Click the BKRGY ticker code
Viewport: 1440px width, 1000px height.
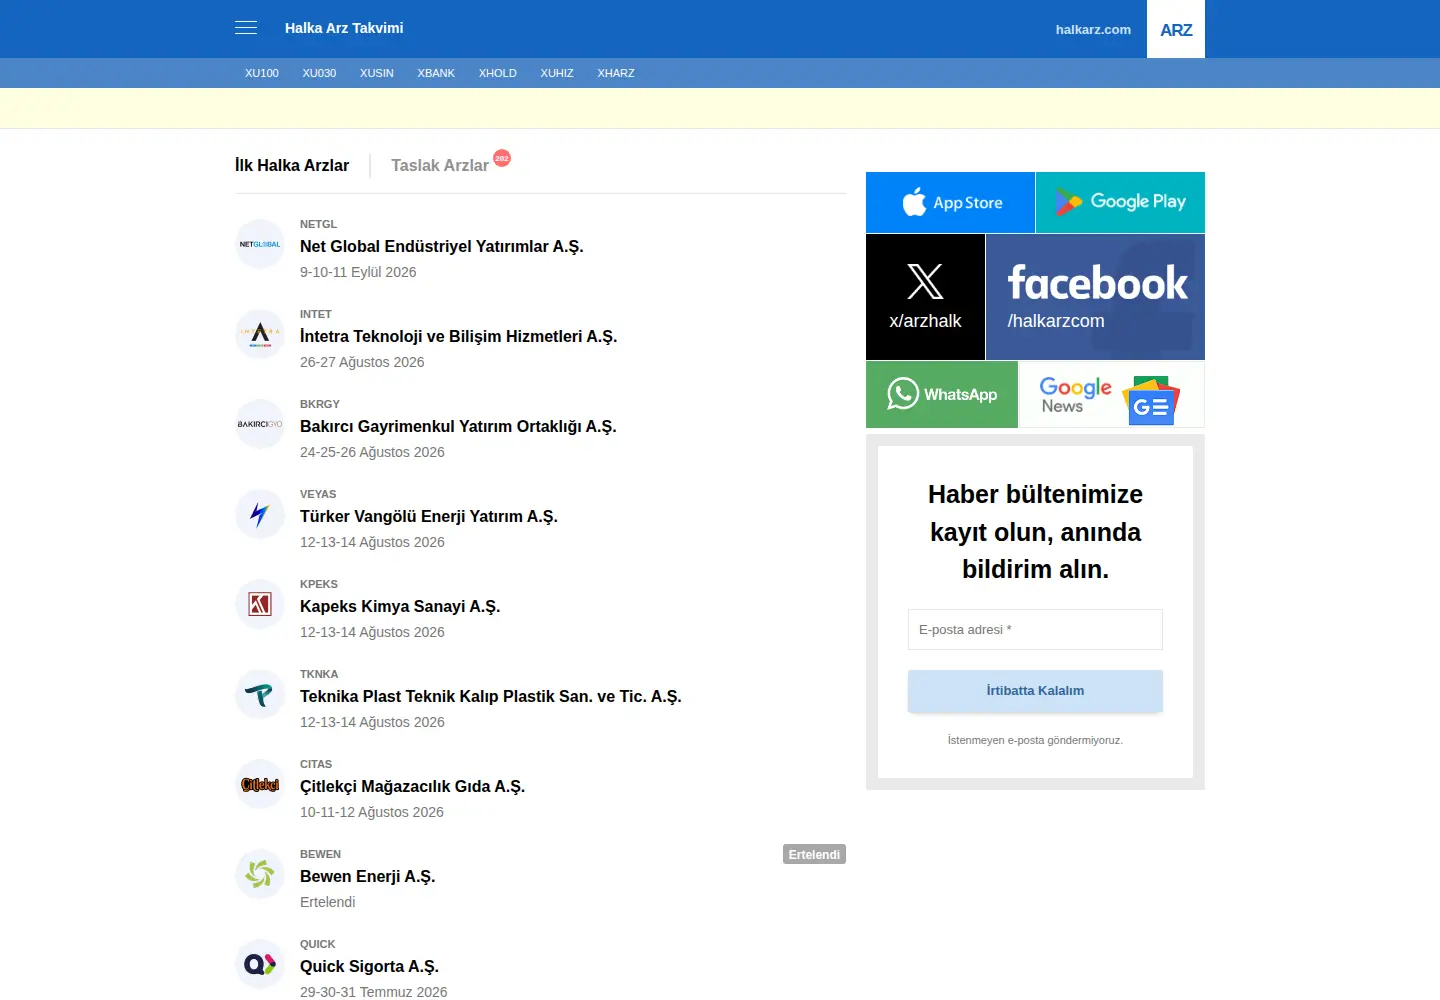320,404
